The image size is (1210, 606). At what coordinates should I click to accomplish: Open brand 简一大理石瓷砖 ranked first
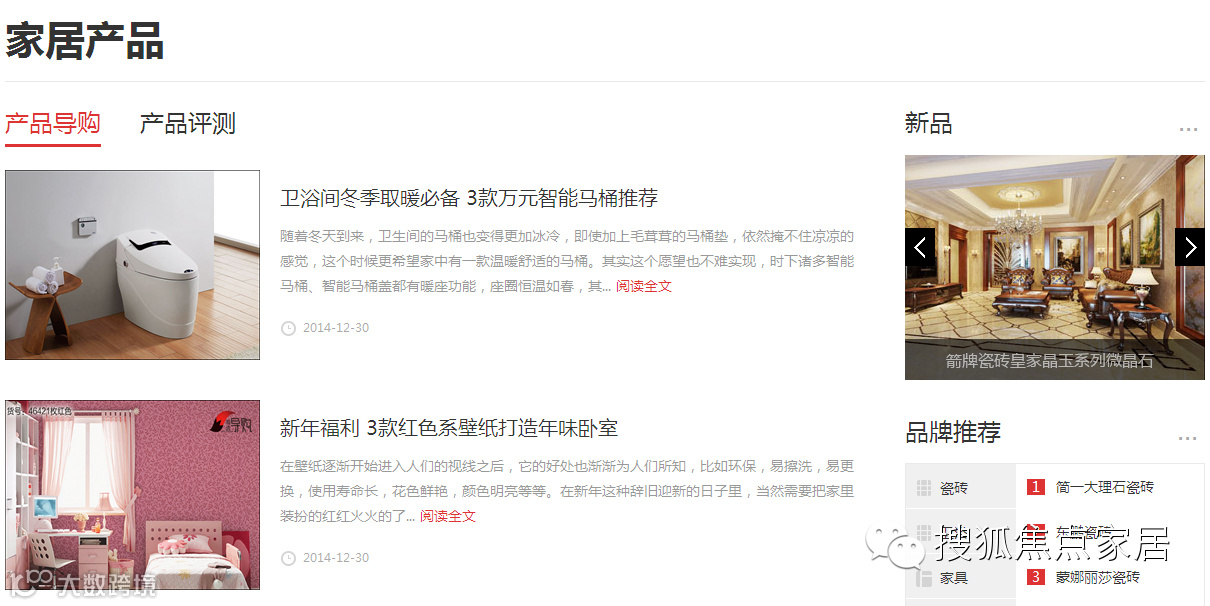(x=1105, y=487)
